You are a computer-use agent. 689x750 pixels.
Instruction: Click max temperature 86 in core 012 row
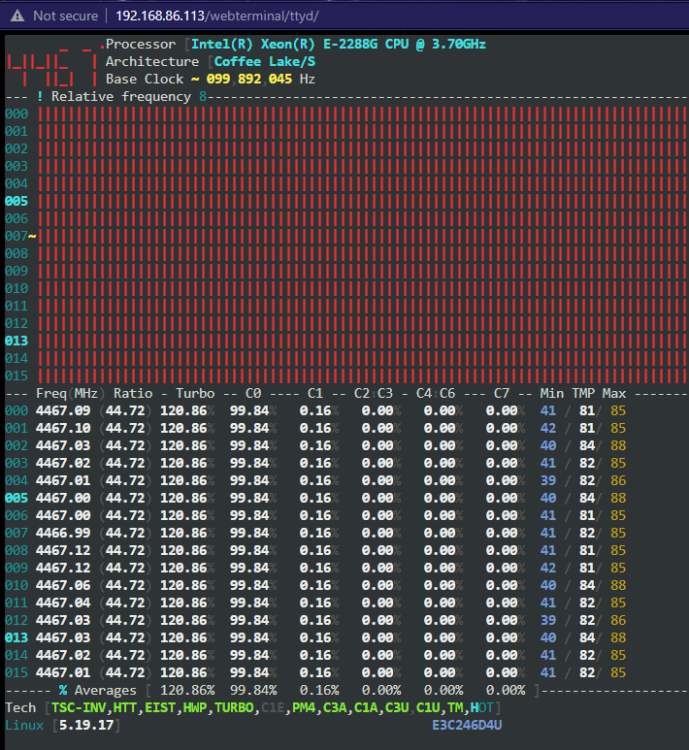(618, 620)
